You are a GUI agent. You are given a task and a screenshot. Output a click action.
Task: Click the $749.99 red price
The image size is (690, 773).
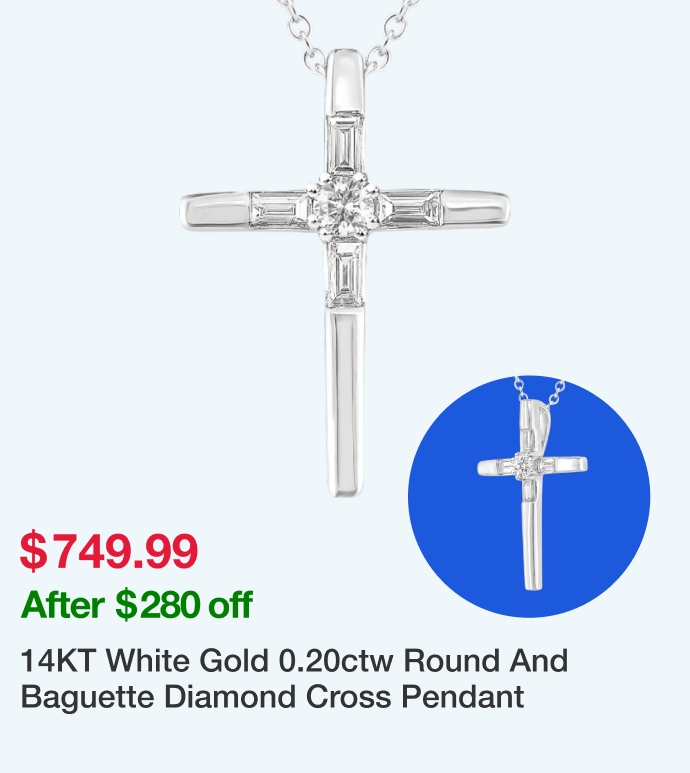point(109,551)
